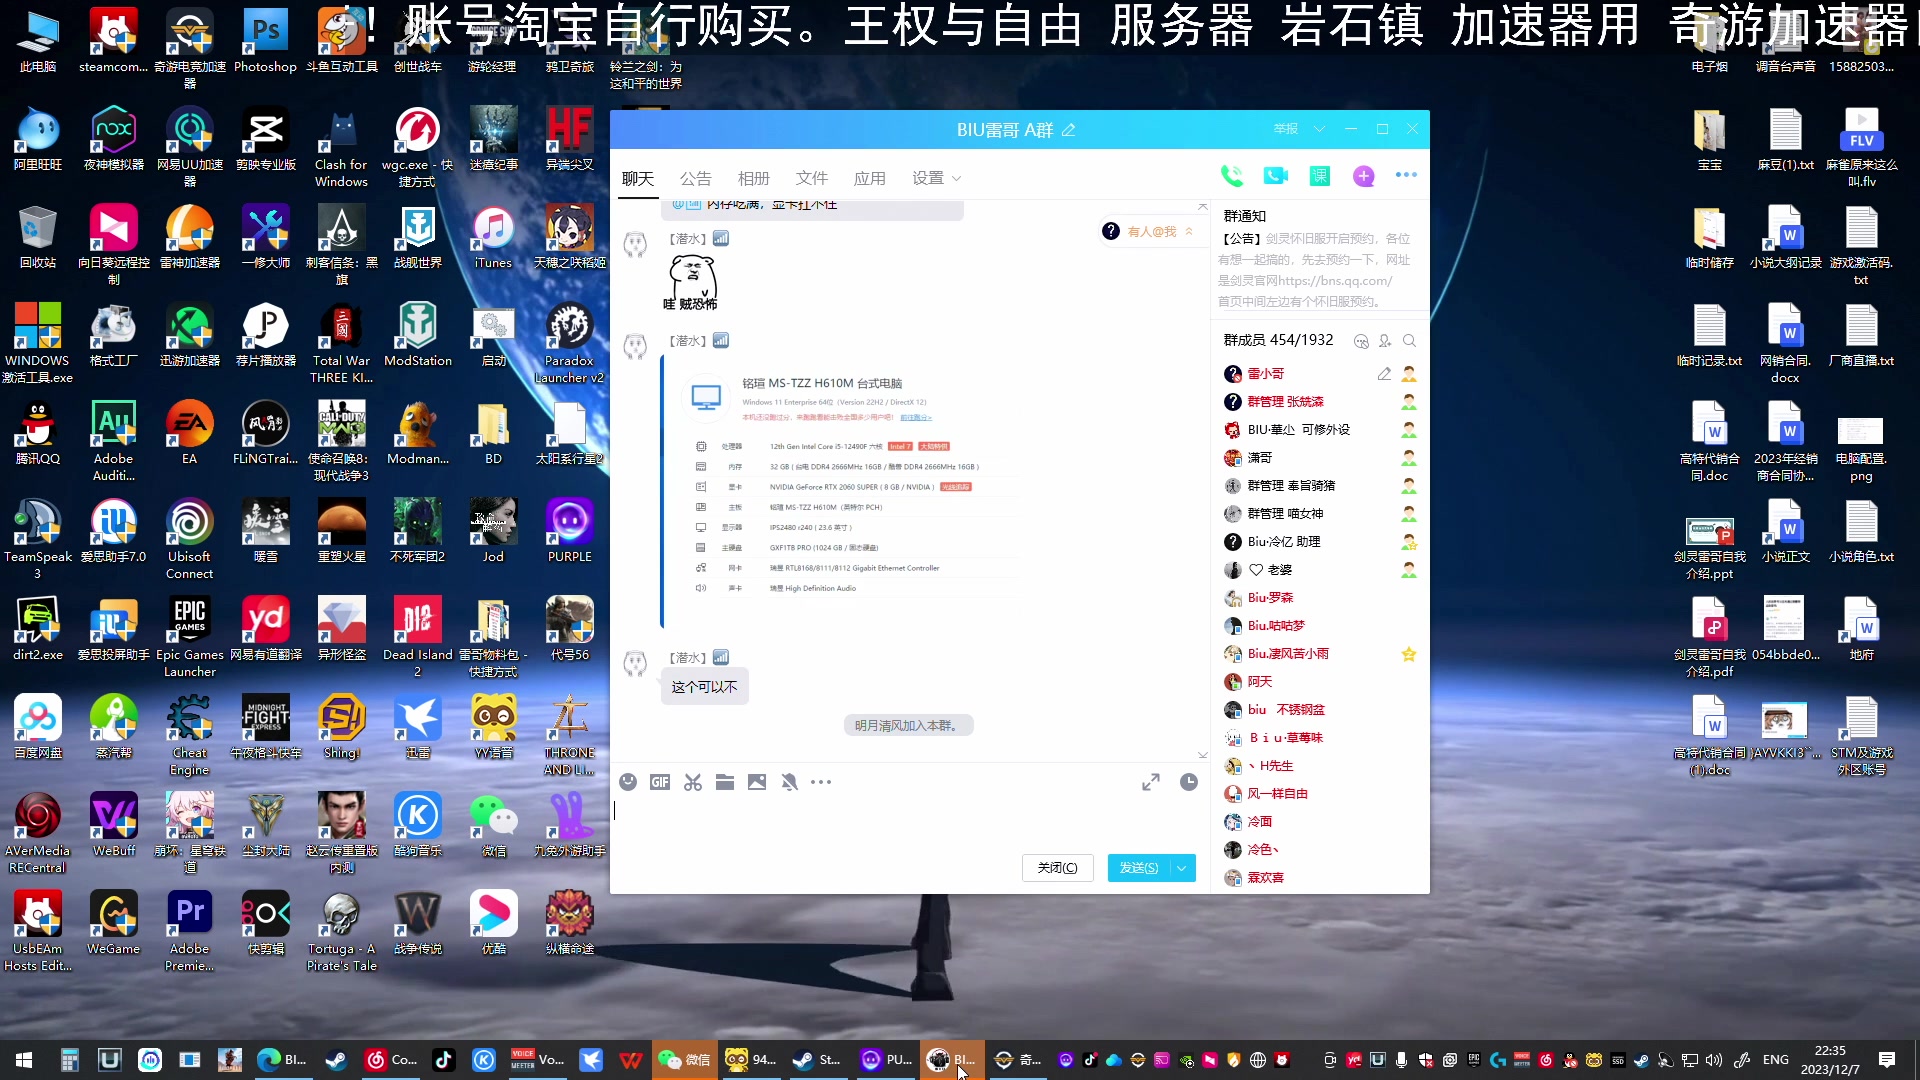Open WeChat from the taskbar
1920x1080 pixels.
684,1059
